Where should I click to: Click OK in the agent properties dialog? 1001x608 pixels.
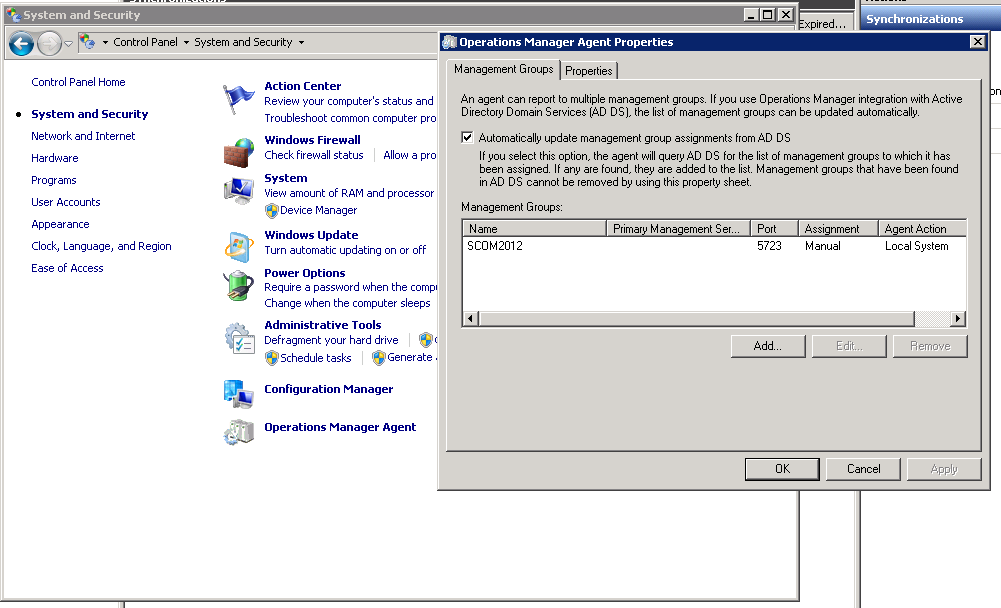coord(782,469)
